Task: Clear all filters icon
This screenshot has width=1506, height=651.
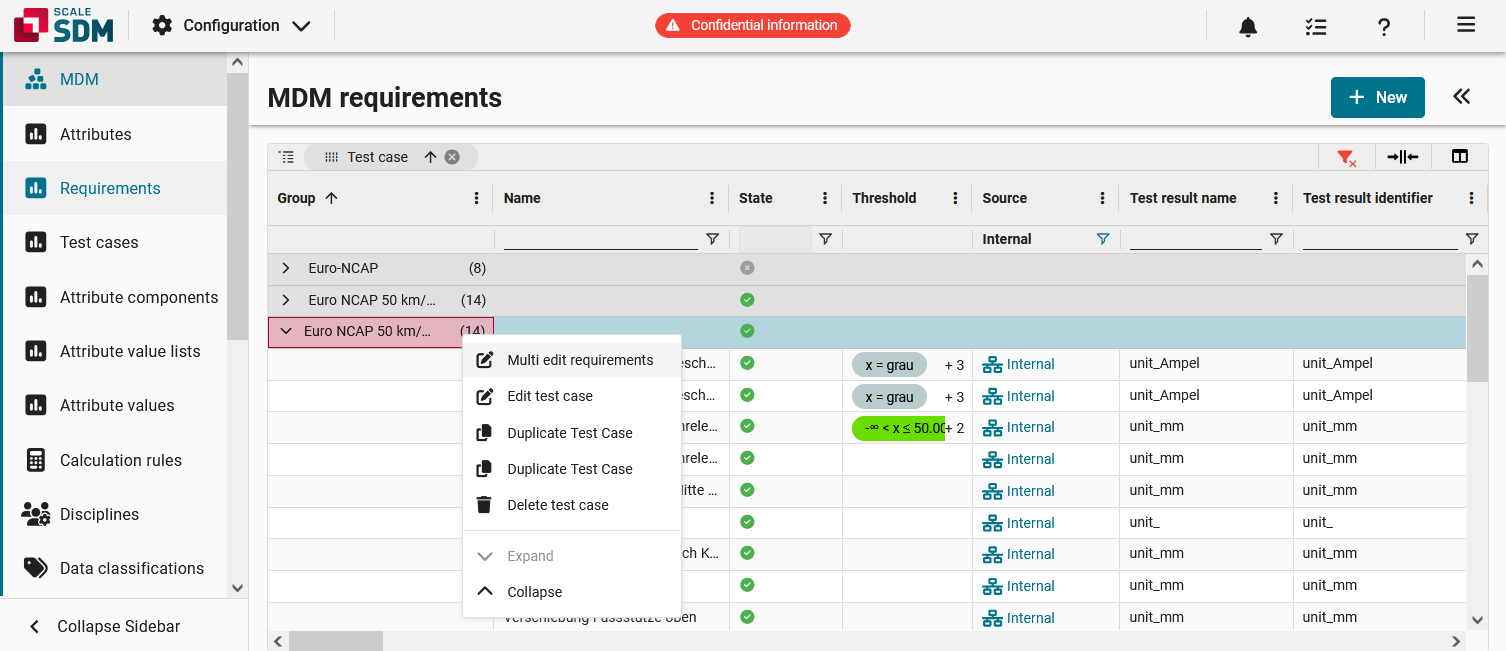Action: [1346, 157]
